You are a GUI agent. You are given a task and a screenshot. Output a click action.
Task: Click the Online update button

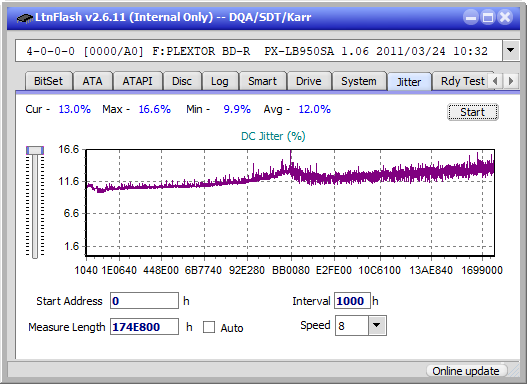click(465, 371)
